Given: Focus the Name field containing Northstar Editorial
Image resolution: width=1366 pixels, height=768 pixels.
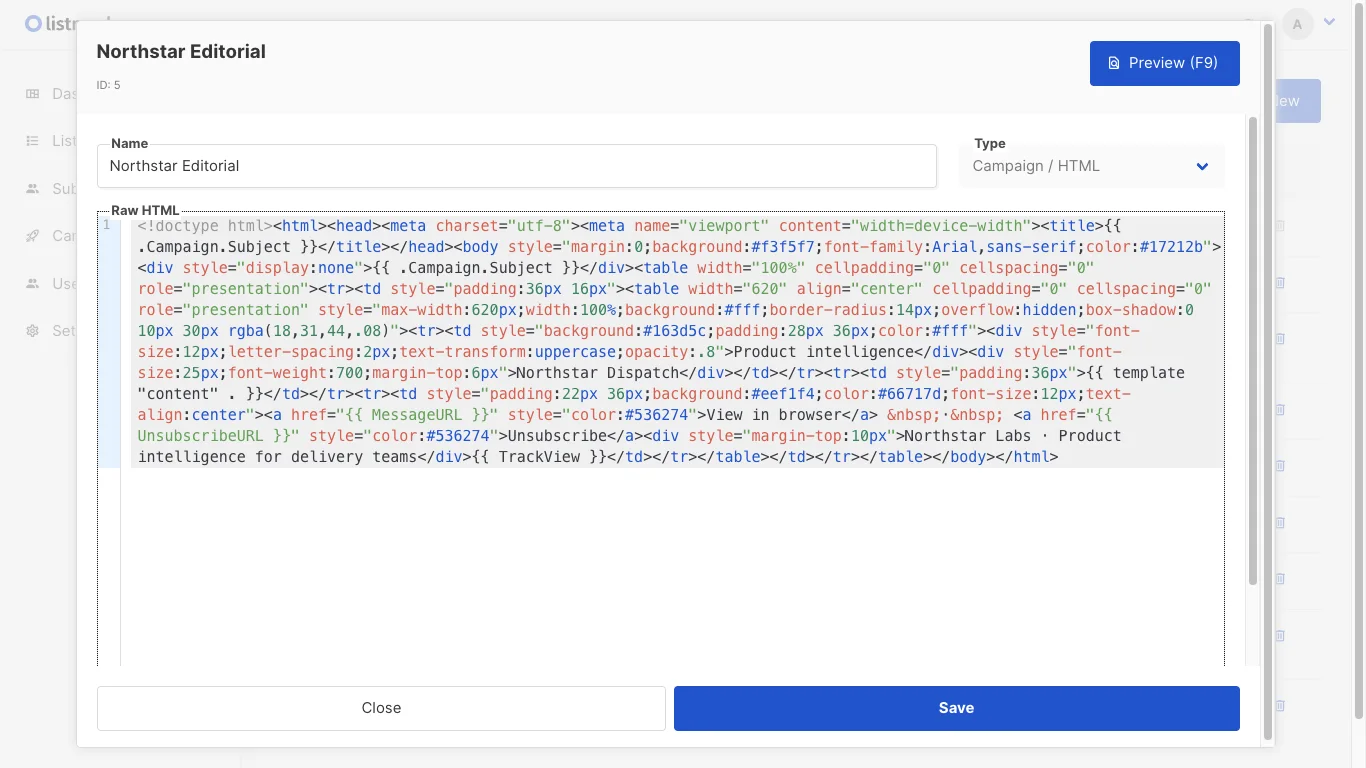Looking at the screenshot, I should click(517, 166).
